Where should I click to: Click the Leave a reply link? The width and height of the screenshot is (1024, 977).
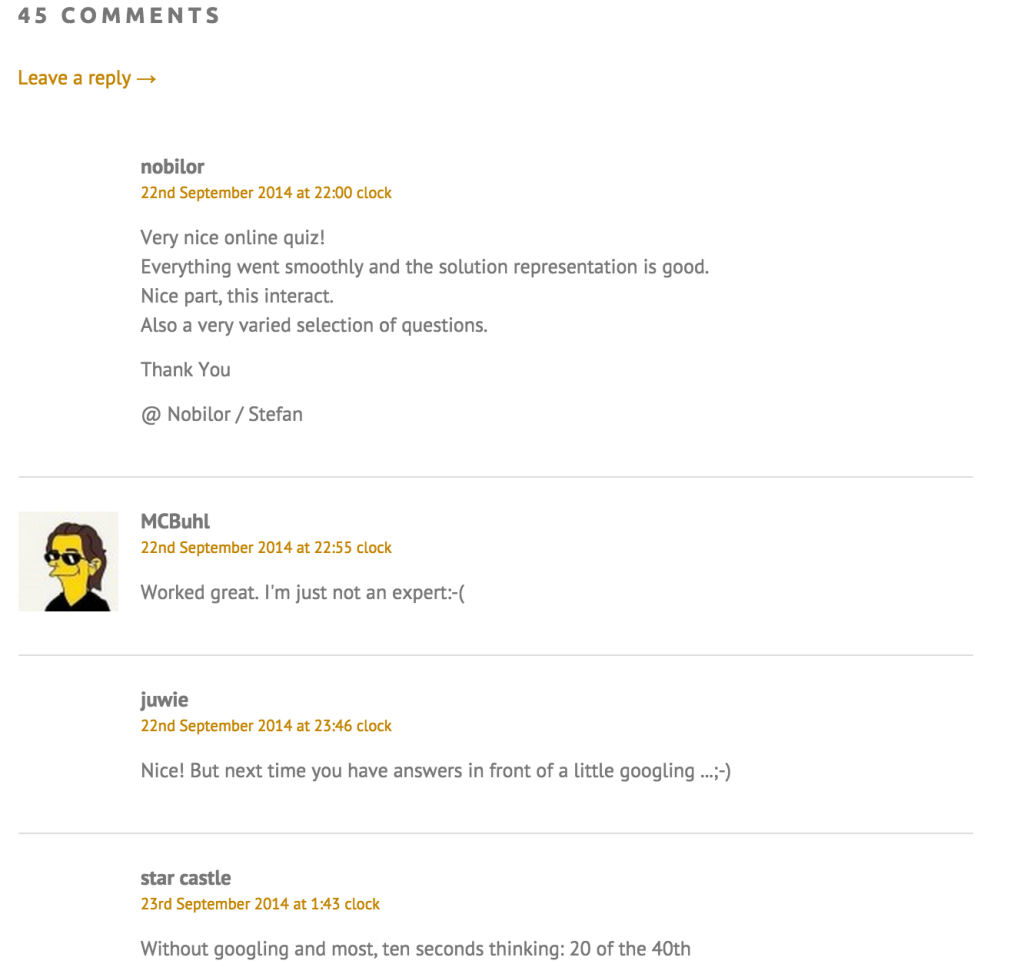click(x=87, y=78)
